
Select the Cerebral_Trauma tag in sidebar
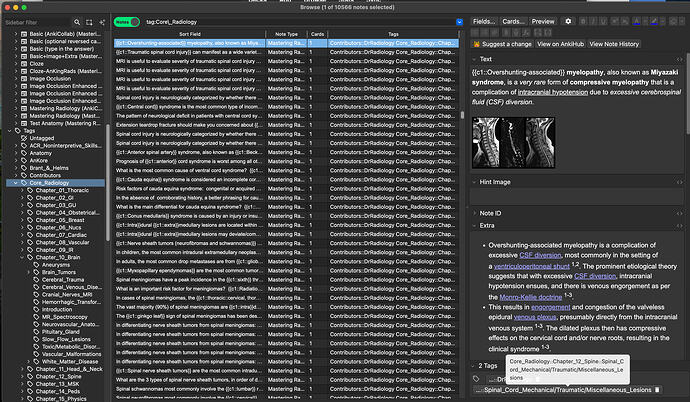(x=63, y=280)
